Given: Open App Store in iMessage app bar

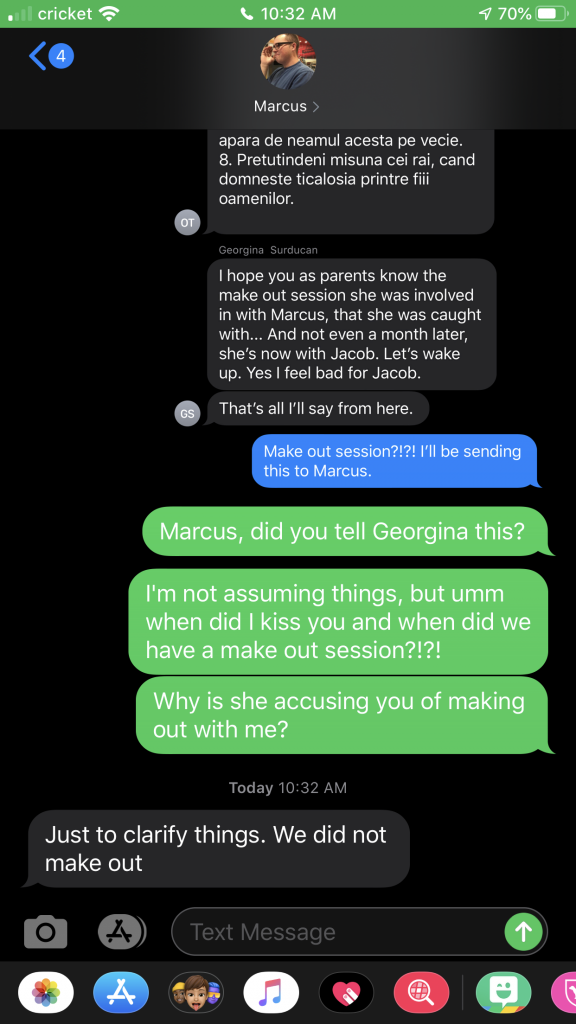Looking at the screenshot, I should 121,993.
